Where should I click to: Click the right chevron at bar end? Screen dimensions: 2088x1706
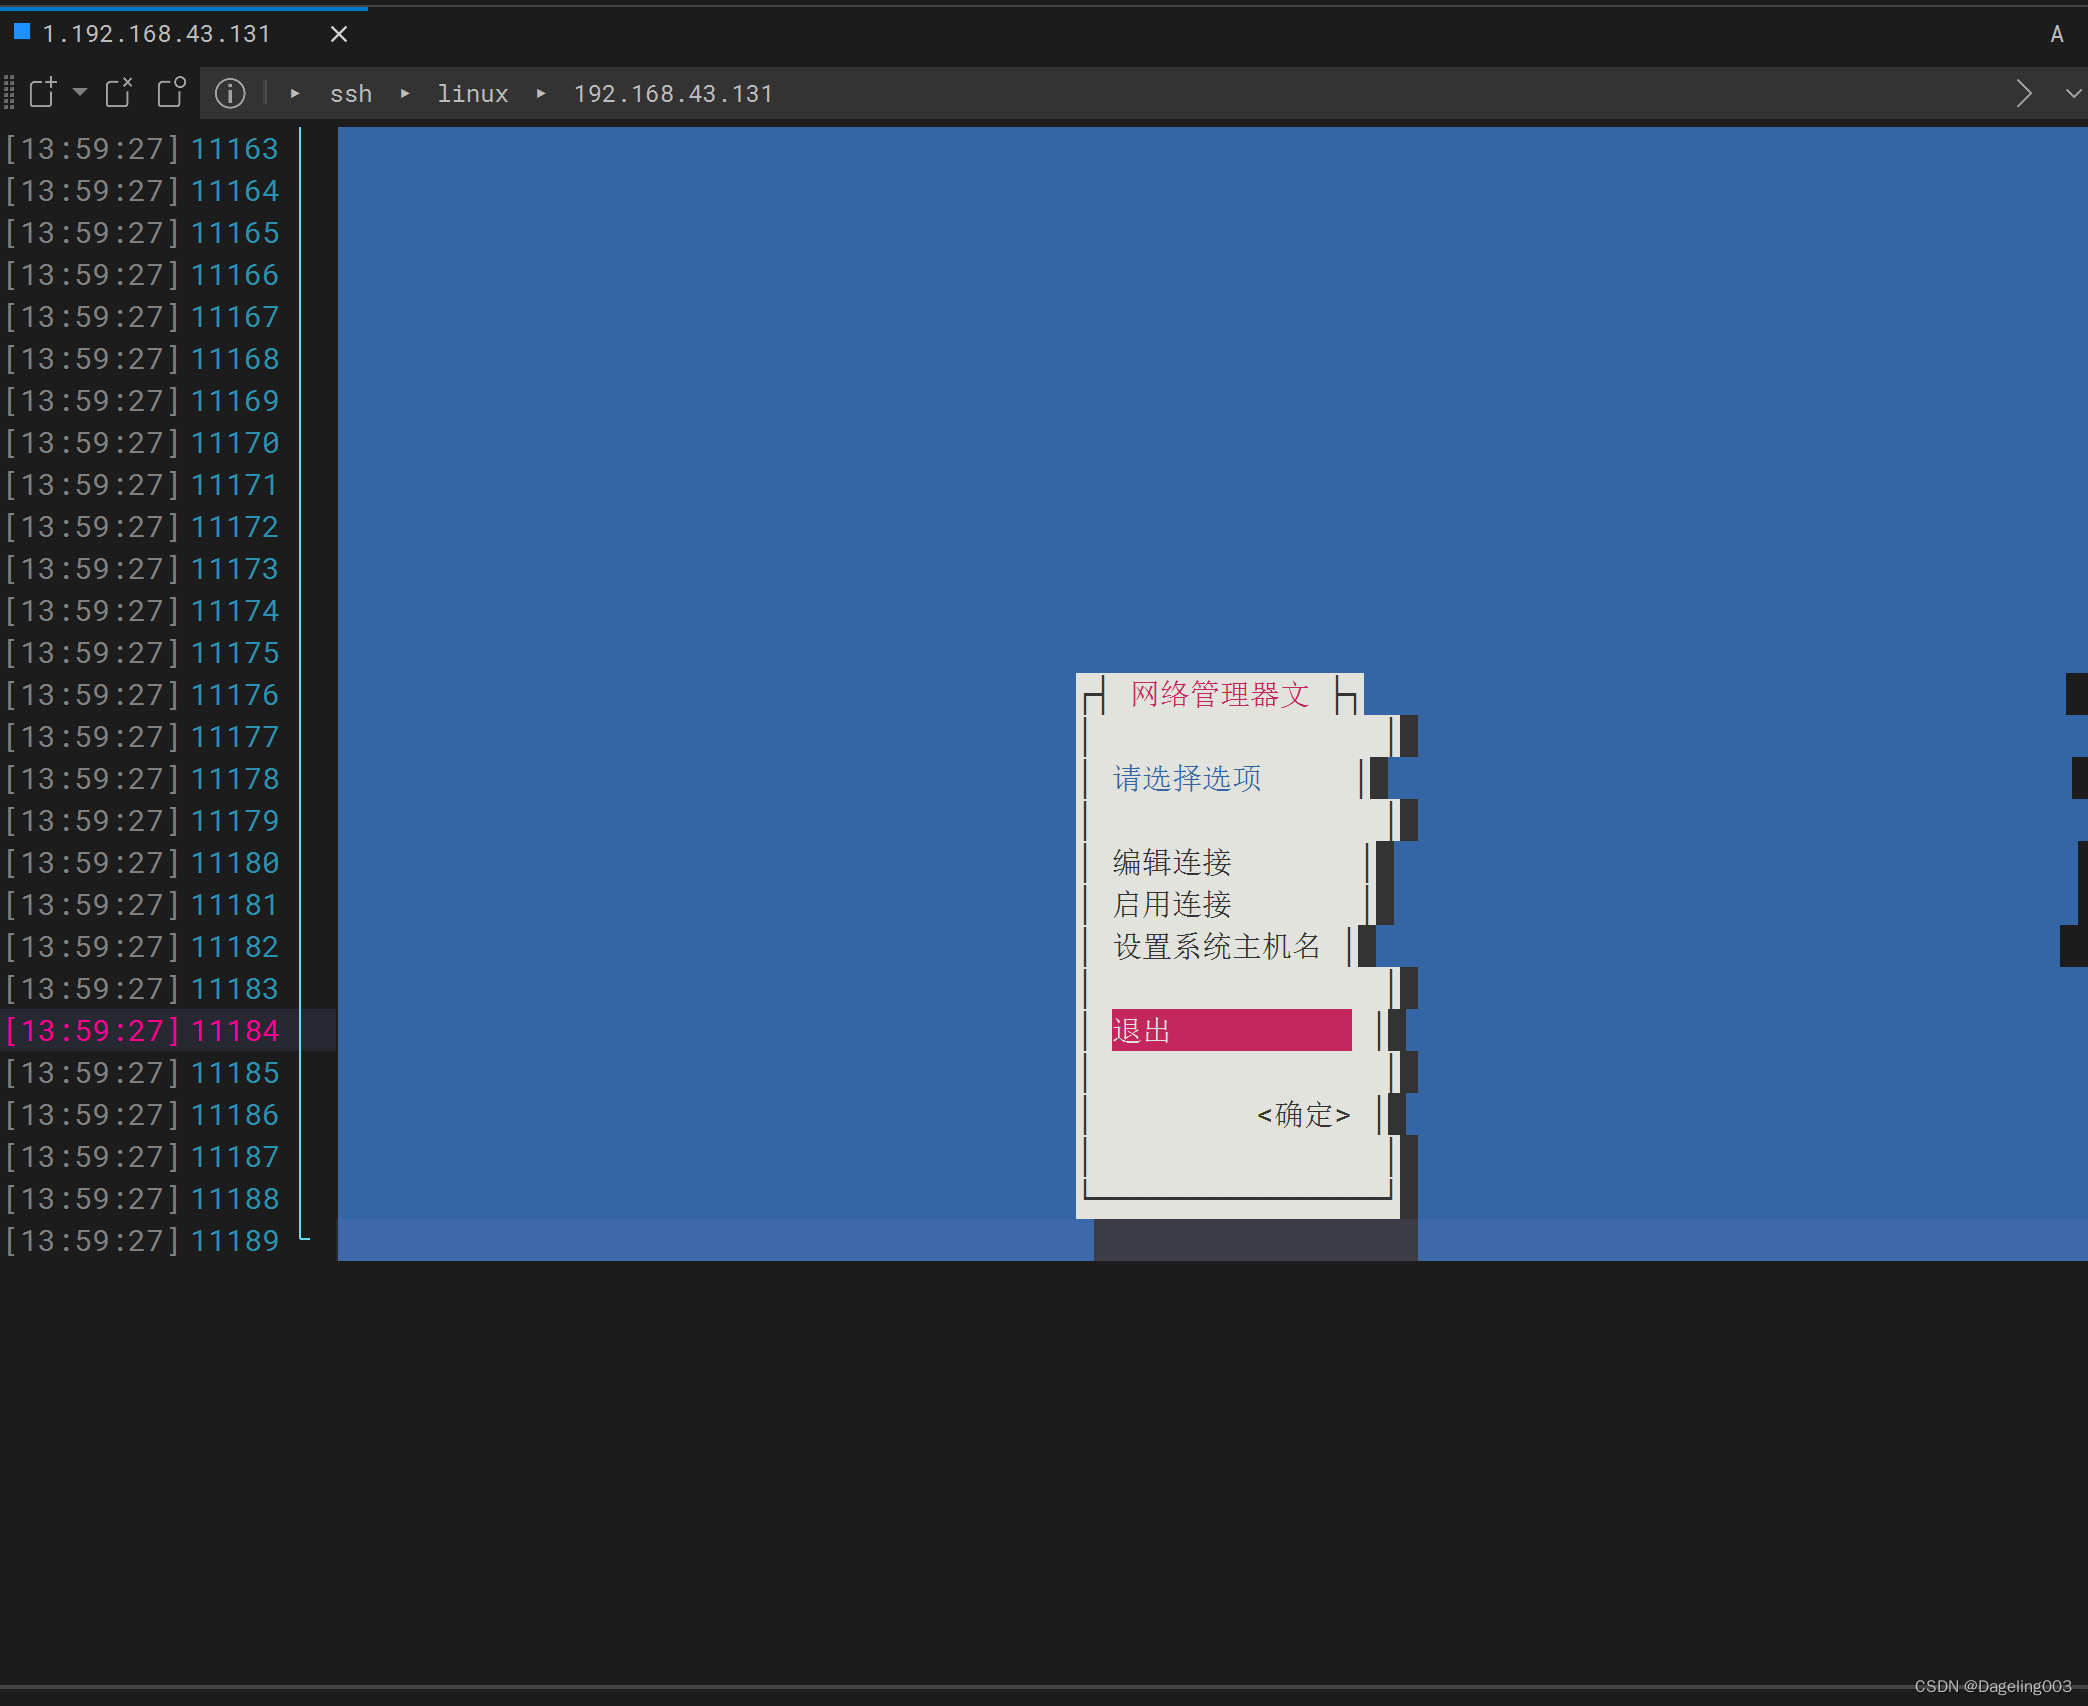click(2024, 94)
